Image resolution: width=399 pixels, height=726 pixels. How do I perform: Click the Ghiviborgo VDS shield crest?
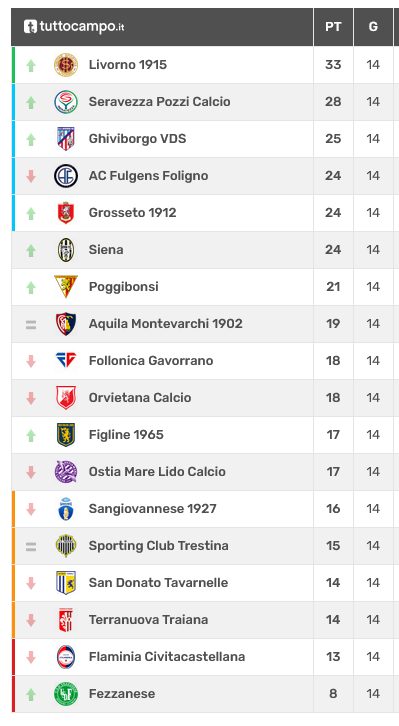[x=66, y=138]
